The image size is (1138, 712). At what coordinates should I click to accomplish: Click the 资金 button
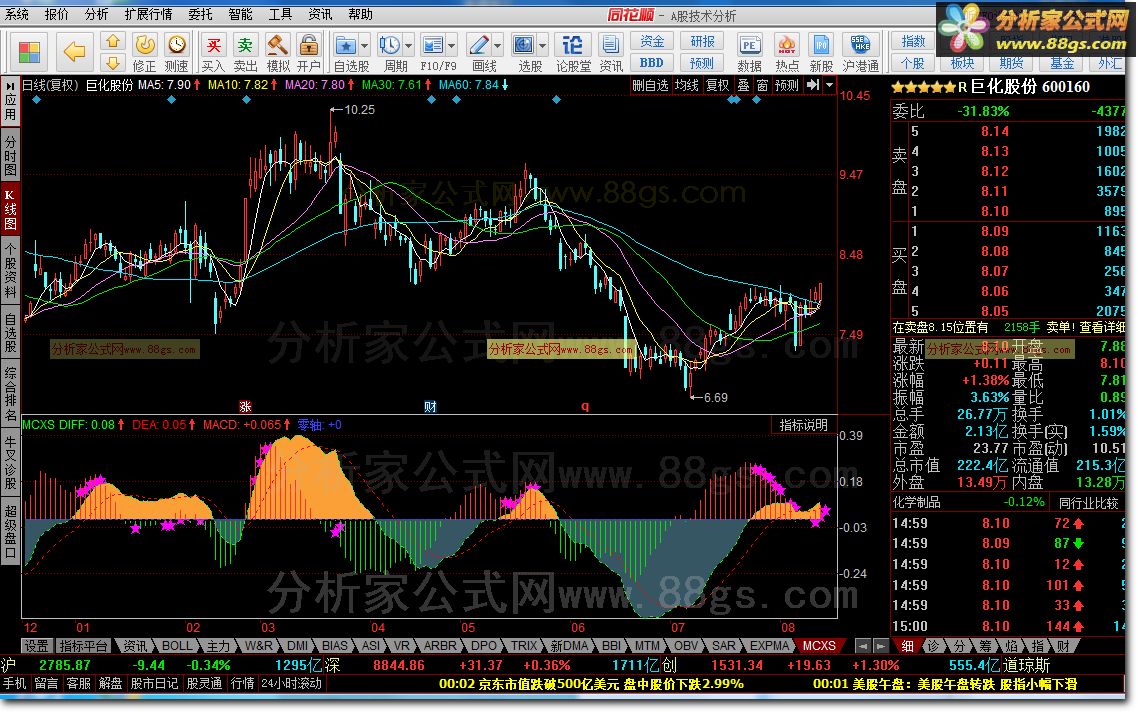click(x=652, y=41)
